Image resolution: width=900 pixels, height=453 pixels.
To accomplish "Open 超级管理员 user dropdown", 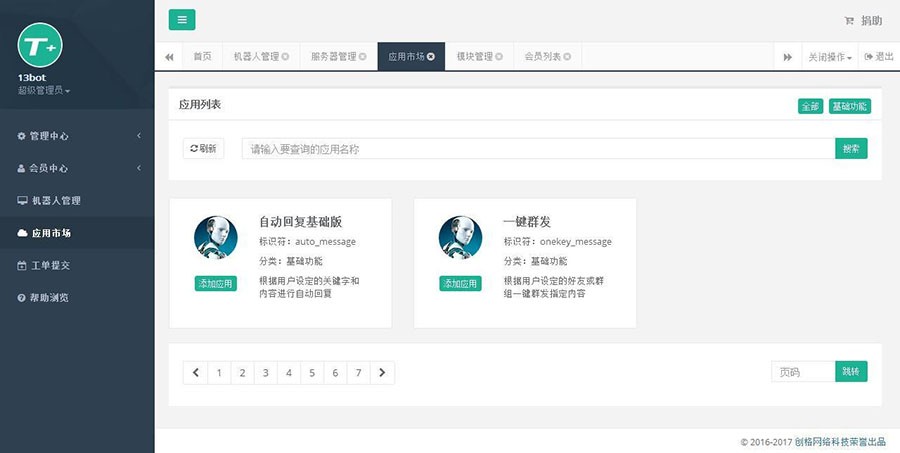I will click(44, 91).
